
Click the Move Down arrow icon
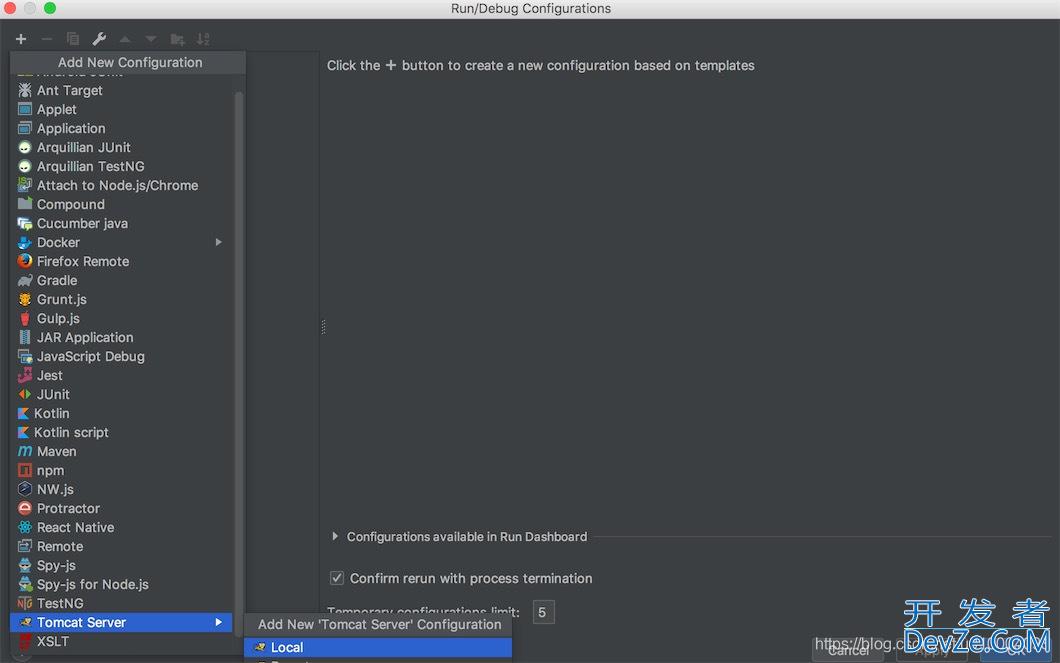[151, 39]
